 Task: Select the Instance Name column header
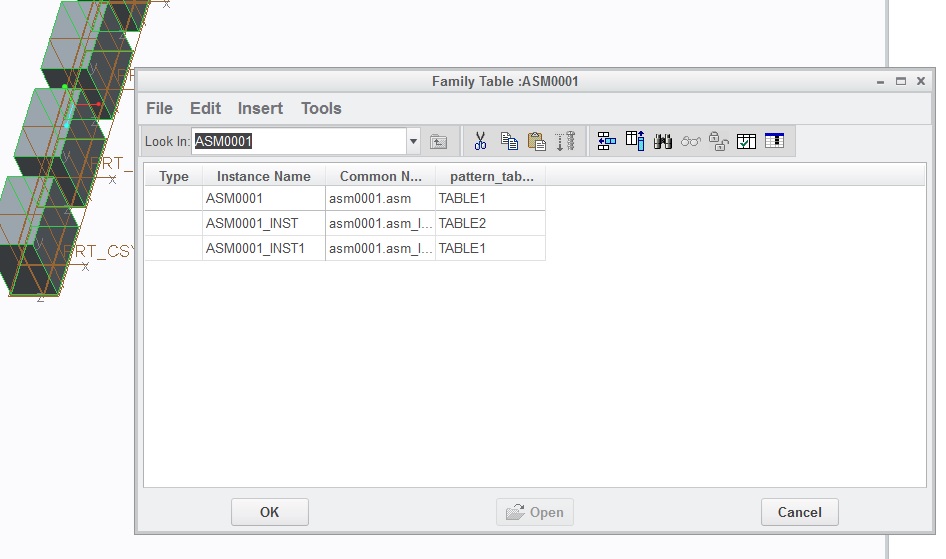click(x=264, y=176)
